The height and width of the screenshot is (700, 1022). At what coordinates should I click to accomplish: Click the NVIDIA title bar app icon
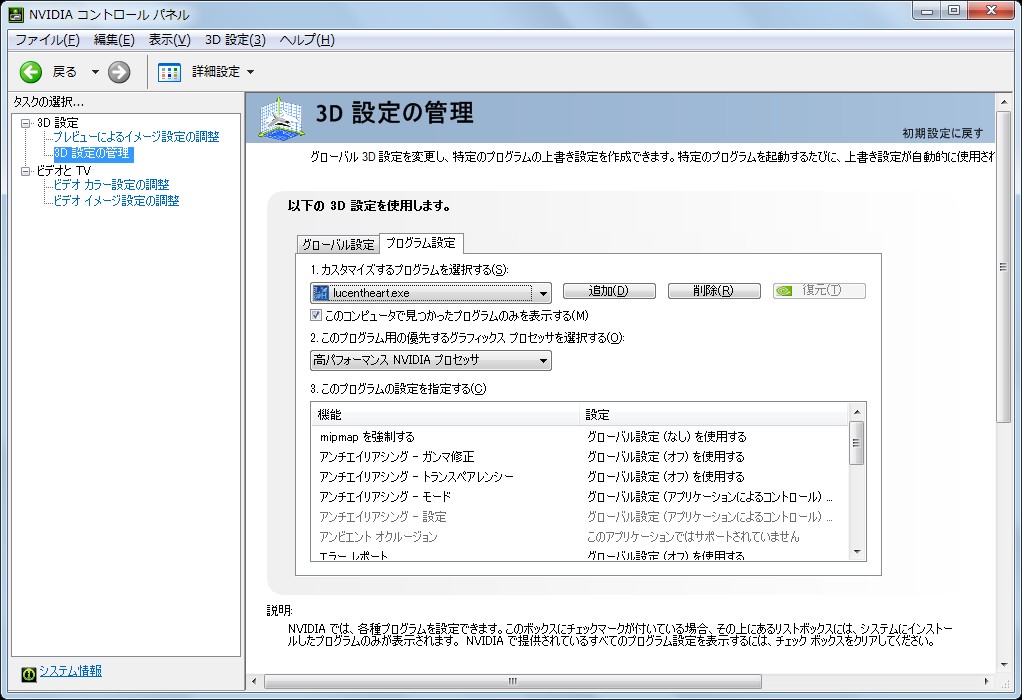click(16, 14)
